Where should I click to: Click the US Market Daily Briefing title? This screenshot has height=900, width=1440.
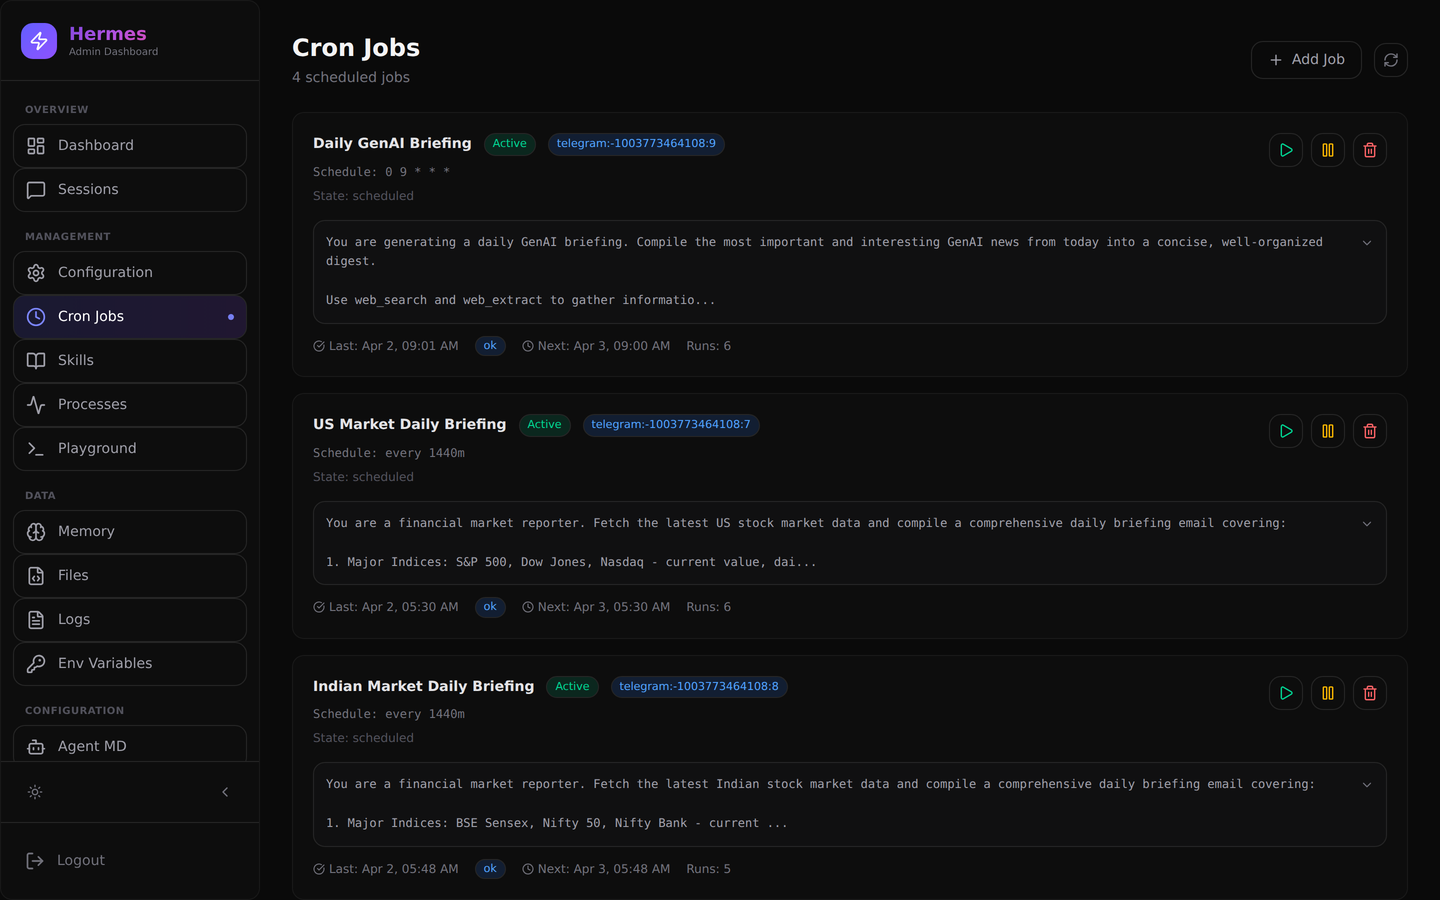(x=410, y=424)
